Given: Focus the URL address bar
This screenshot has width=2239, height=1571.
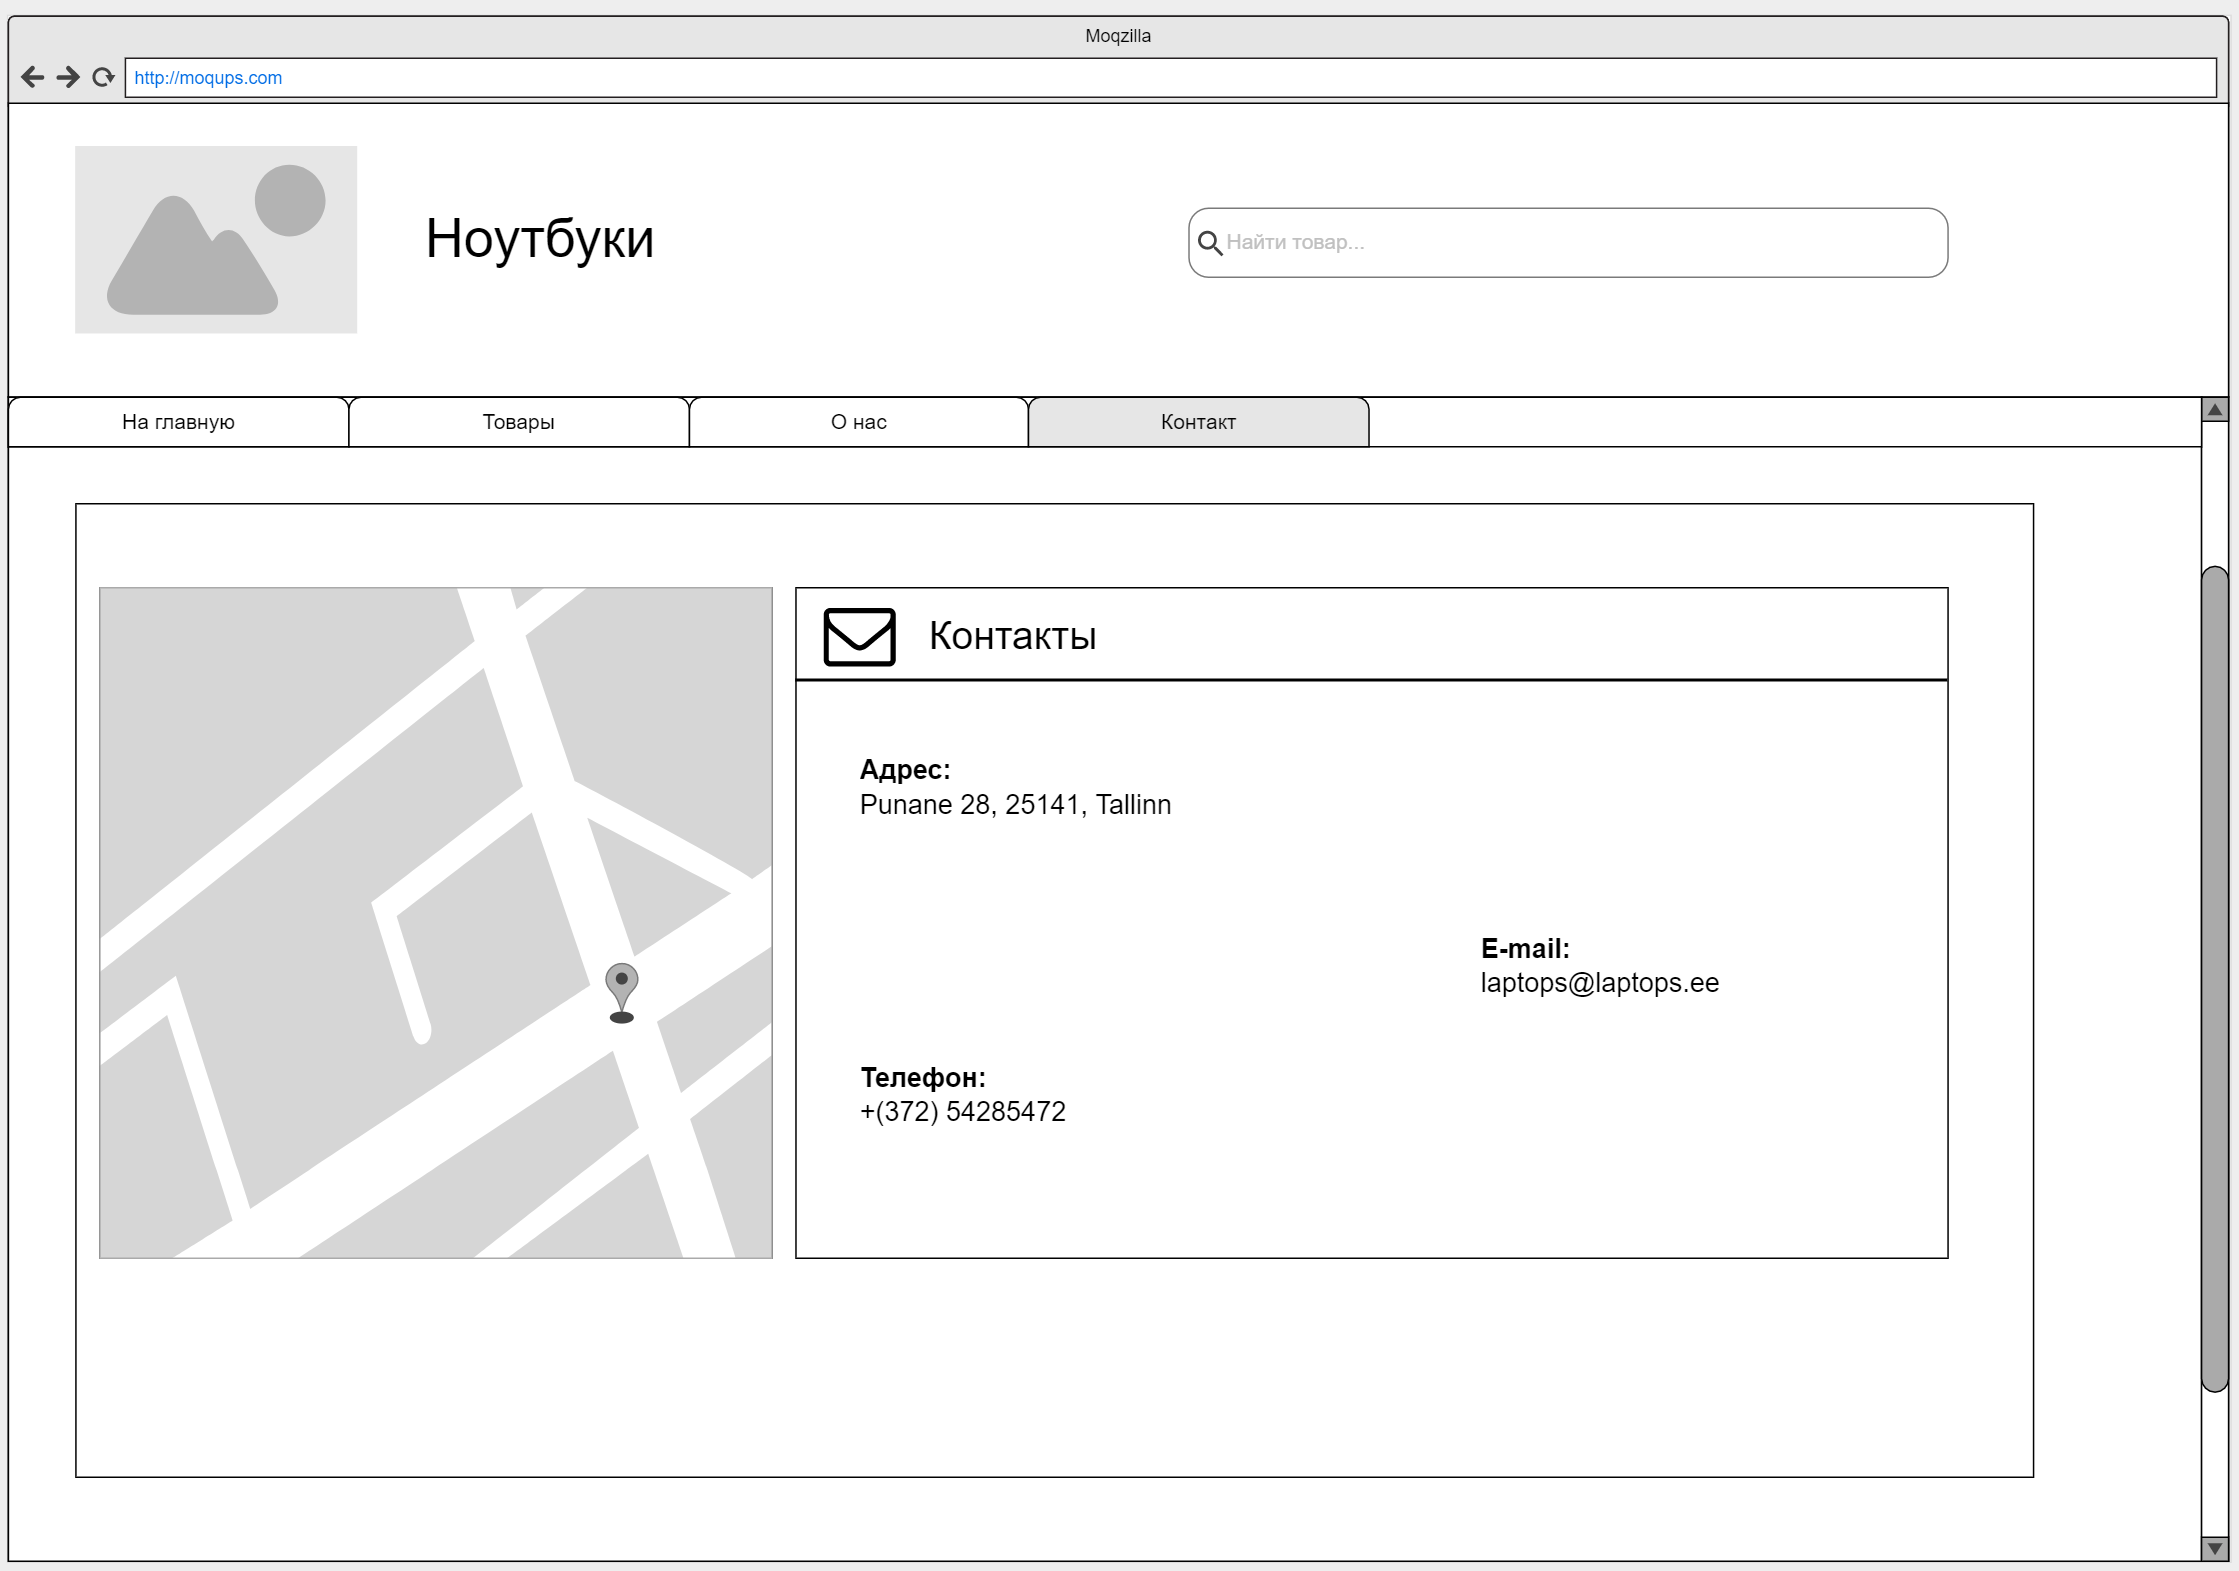Looking at the screenshot, I should coord(1171,78).
